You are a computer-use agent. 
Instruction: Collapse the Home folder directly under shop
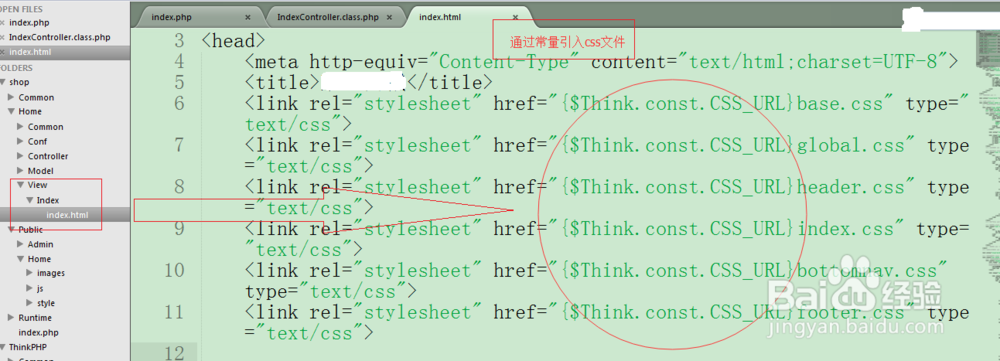[x=11, y=112]
